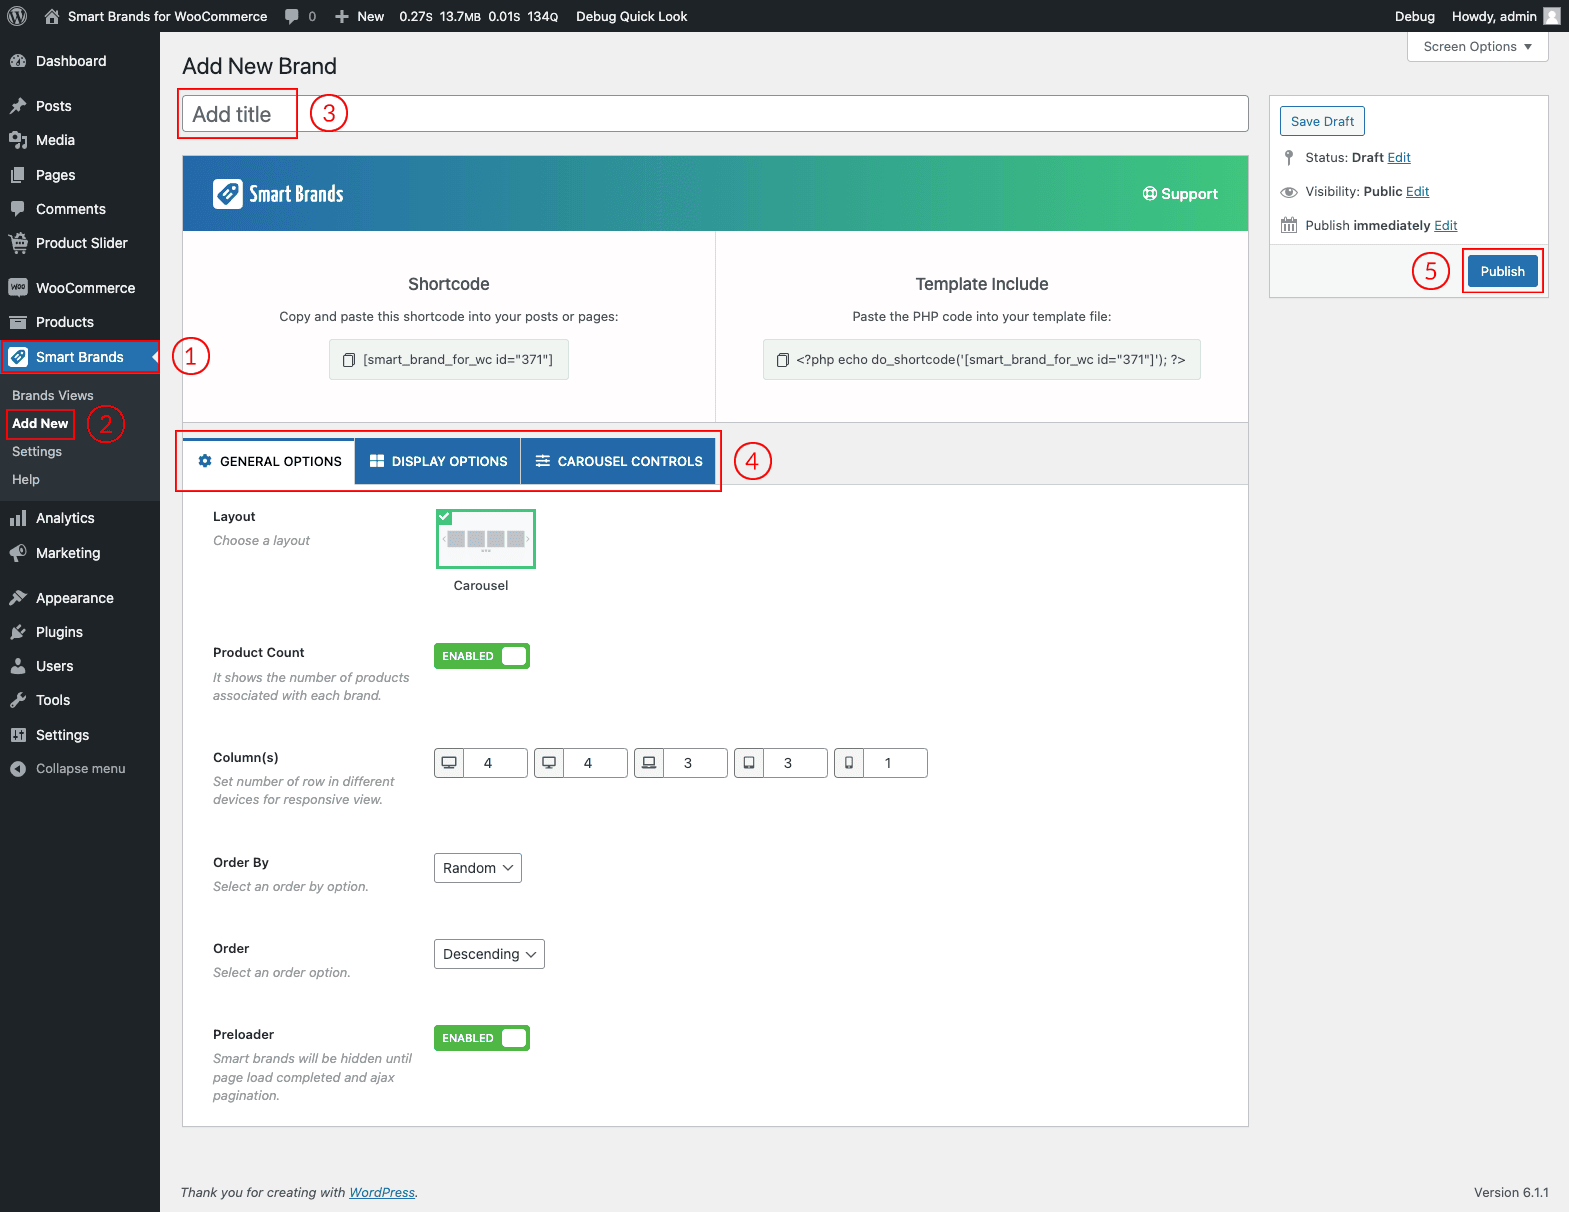Expand the Order Descending dropdown
The height and width of the screenshot is (1212, 1569).
click(489, 954)
